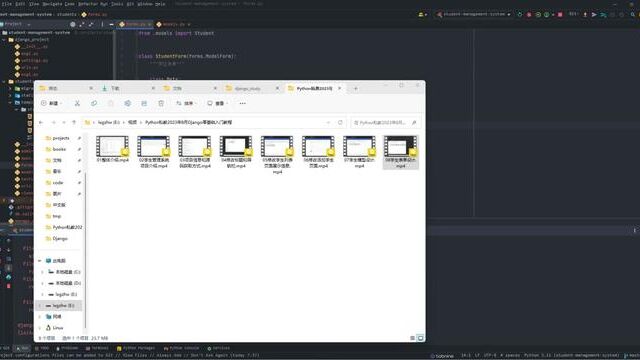Image resolution: width=640 pixels, height=360 pixels.
Task: Open the Django folder in quick access
Action: pyautogui.click(x=60, y=238)
